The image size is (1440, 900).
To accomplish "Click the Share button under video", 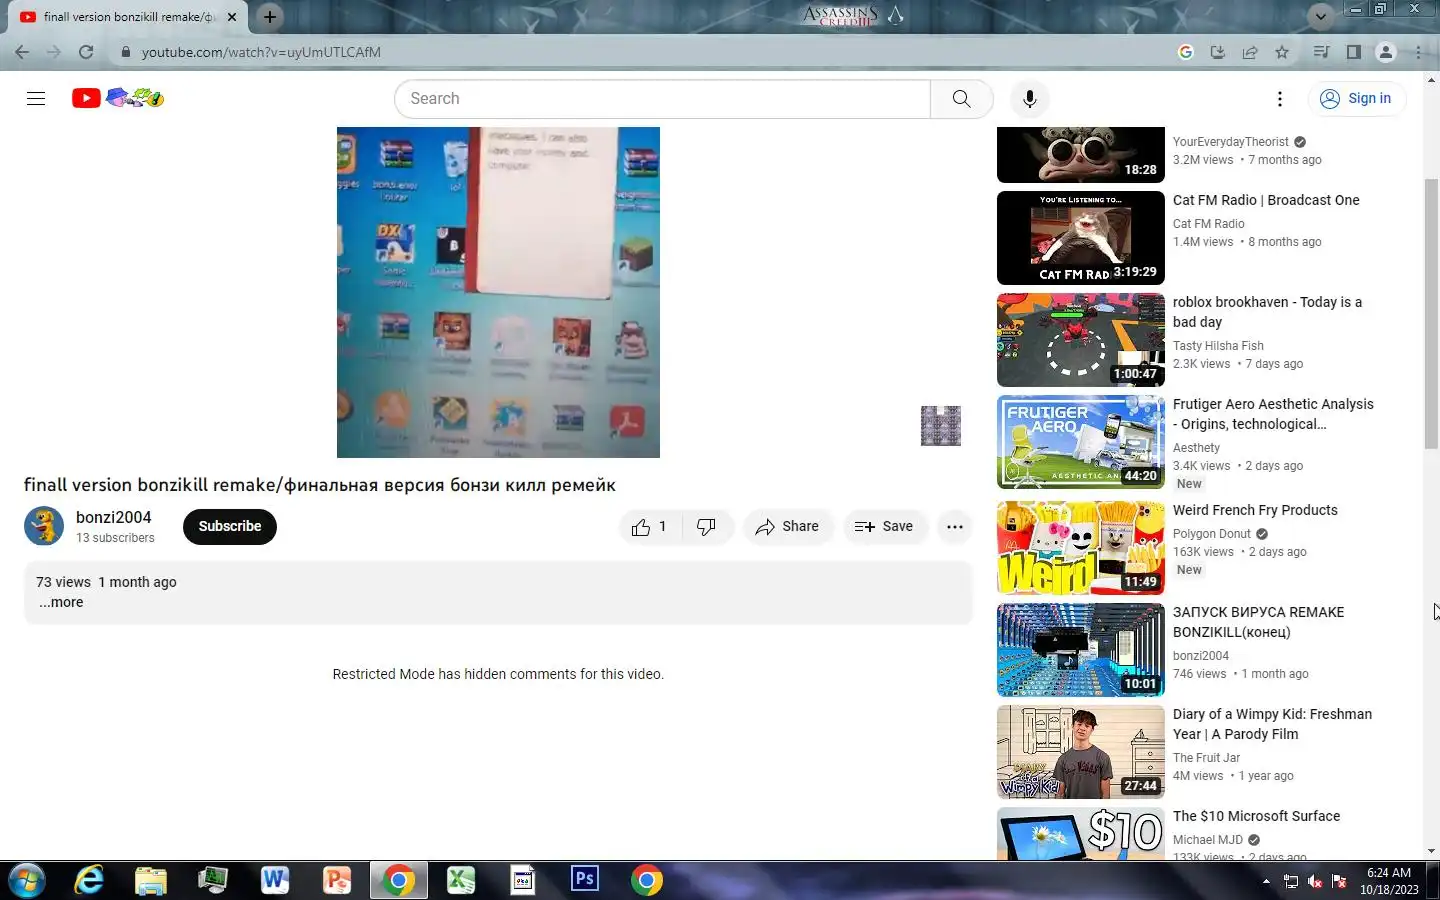I will pos(788,527).
